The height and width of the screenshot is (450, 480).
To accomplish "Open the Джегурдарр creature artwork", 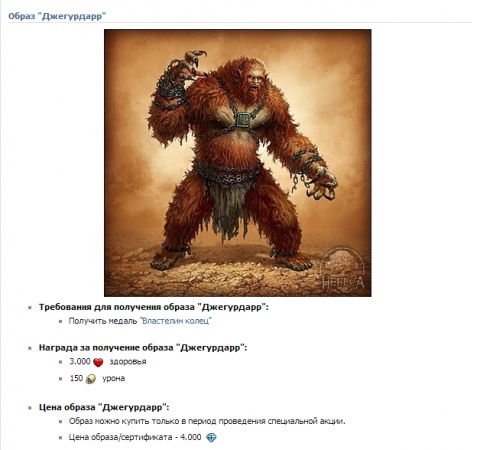I will pyautogui.click(x=238, y=163).
